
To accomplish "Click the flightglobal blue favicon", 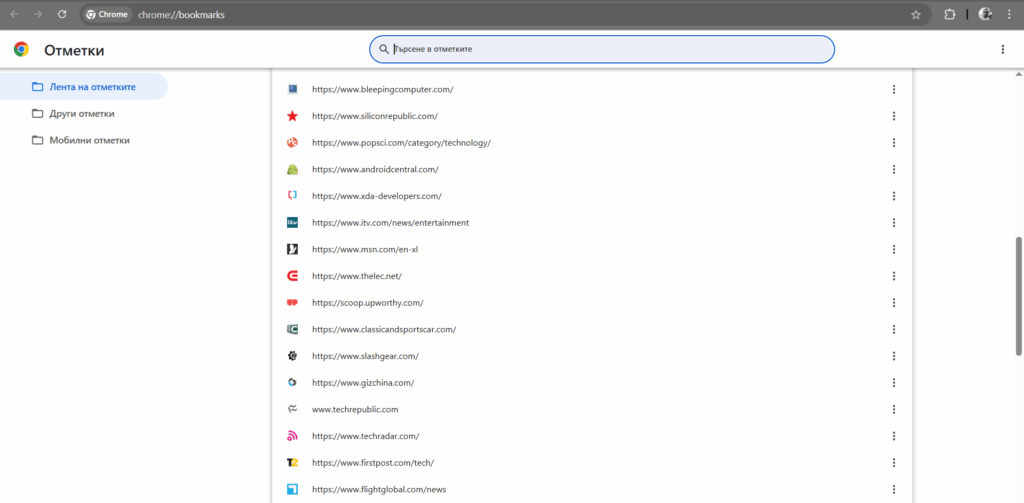I will coord(293,489).
